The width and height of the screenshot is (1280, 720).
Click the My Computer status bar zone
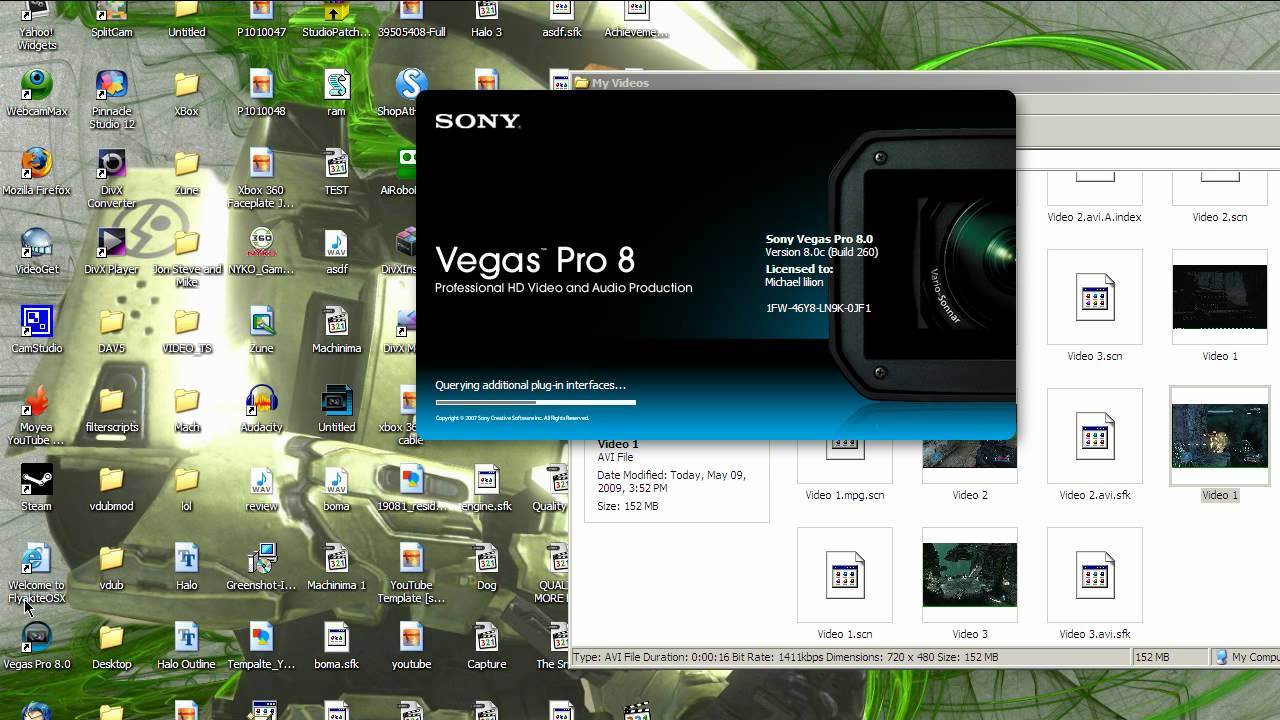(x=1245, y=657)
